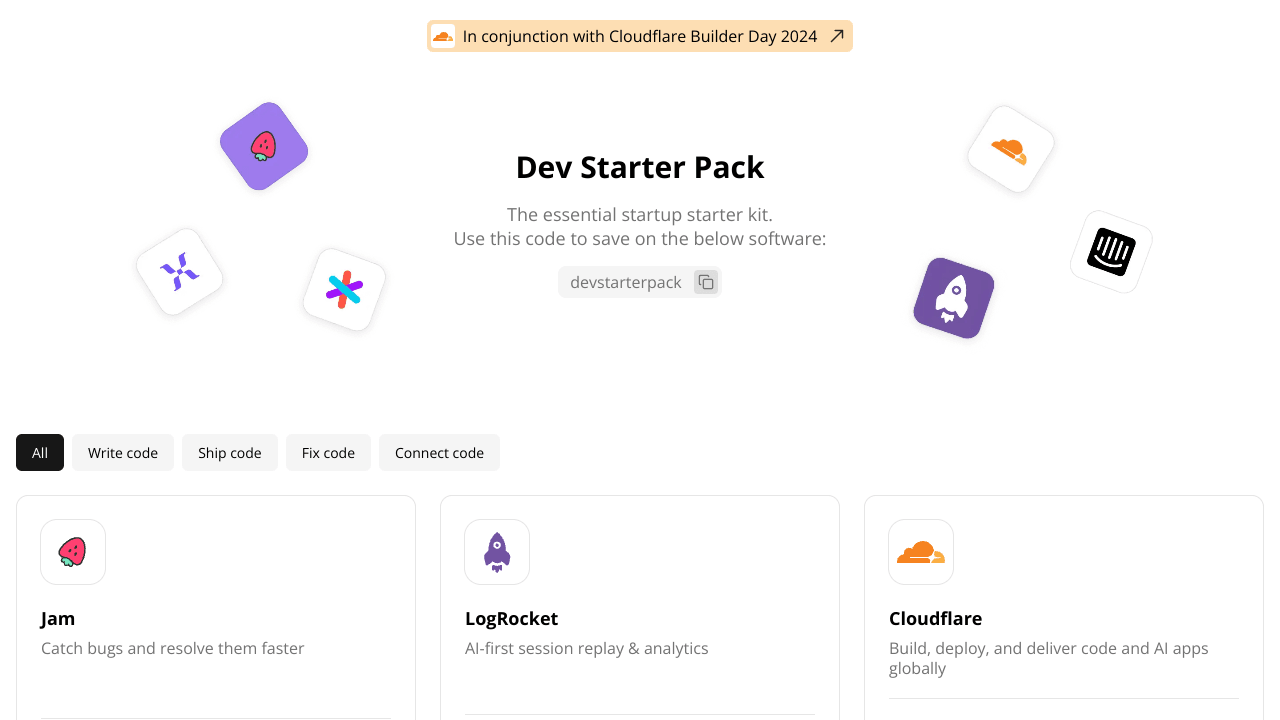This screenshot has width=1280, height=720.
Task: Click the Jam strawberry icon on the Jam card
Action: pyautogui.click(x=73, y=551)
